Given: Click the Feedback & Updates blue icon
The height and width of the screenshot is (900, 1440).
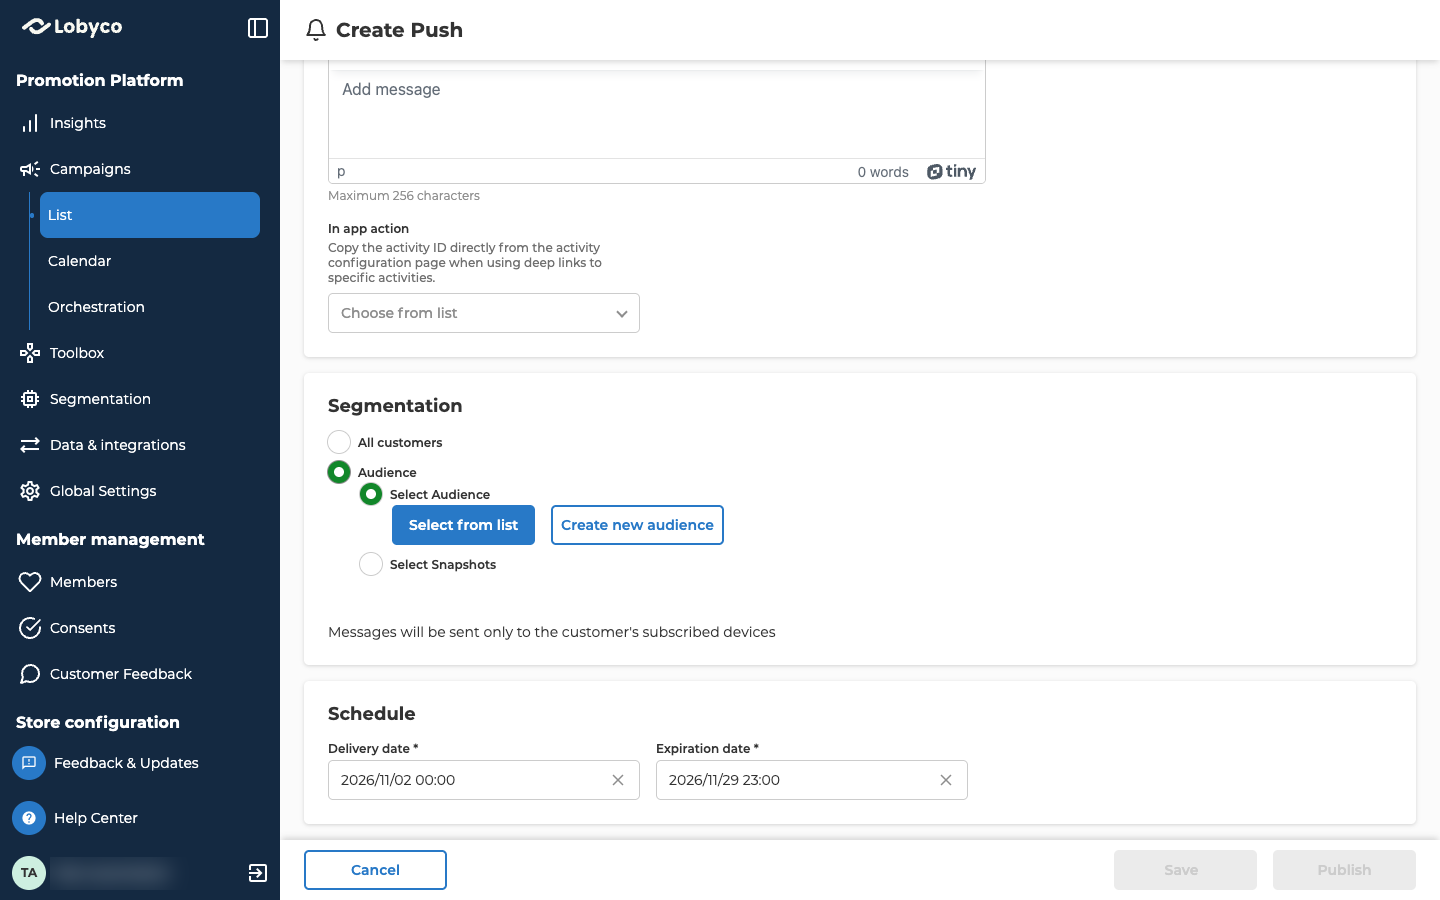Looking at the screenshot, I should (x=29, y=763).
